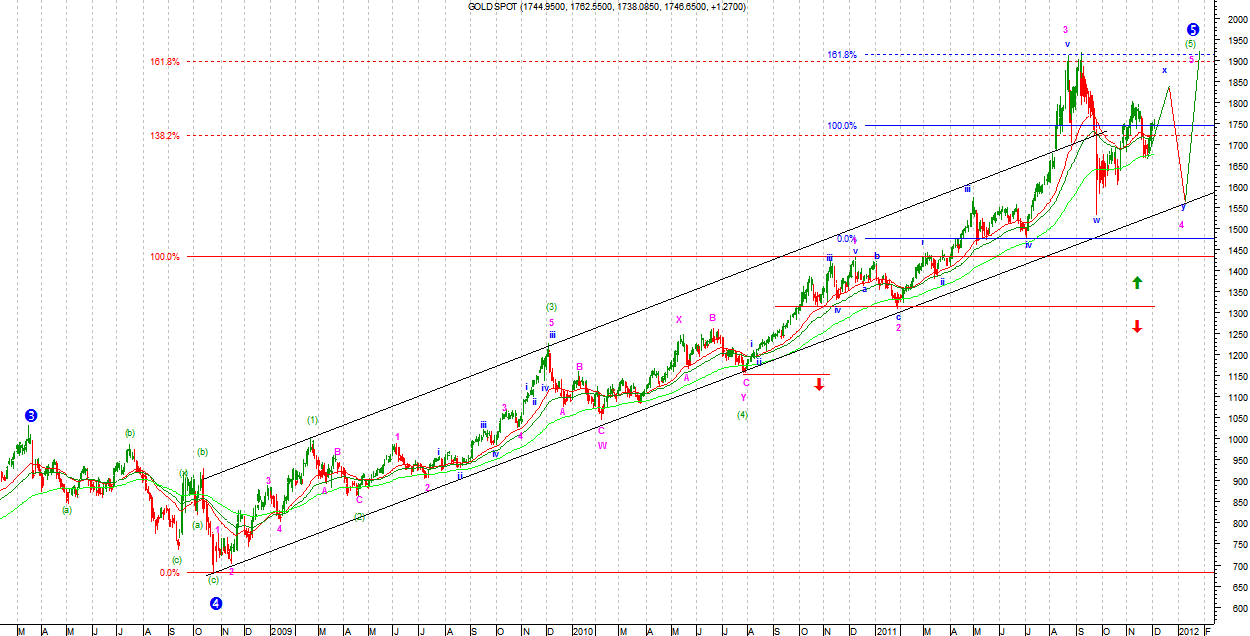Select the red down arrow below the green arrow

(x=1137, y=326)
